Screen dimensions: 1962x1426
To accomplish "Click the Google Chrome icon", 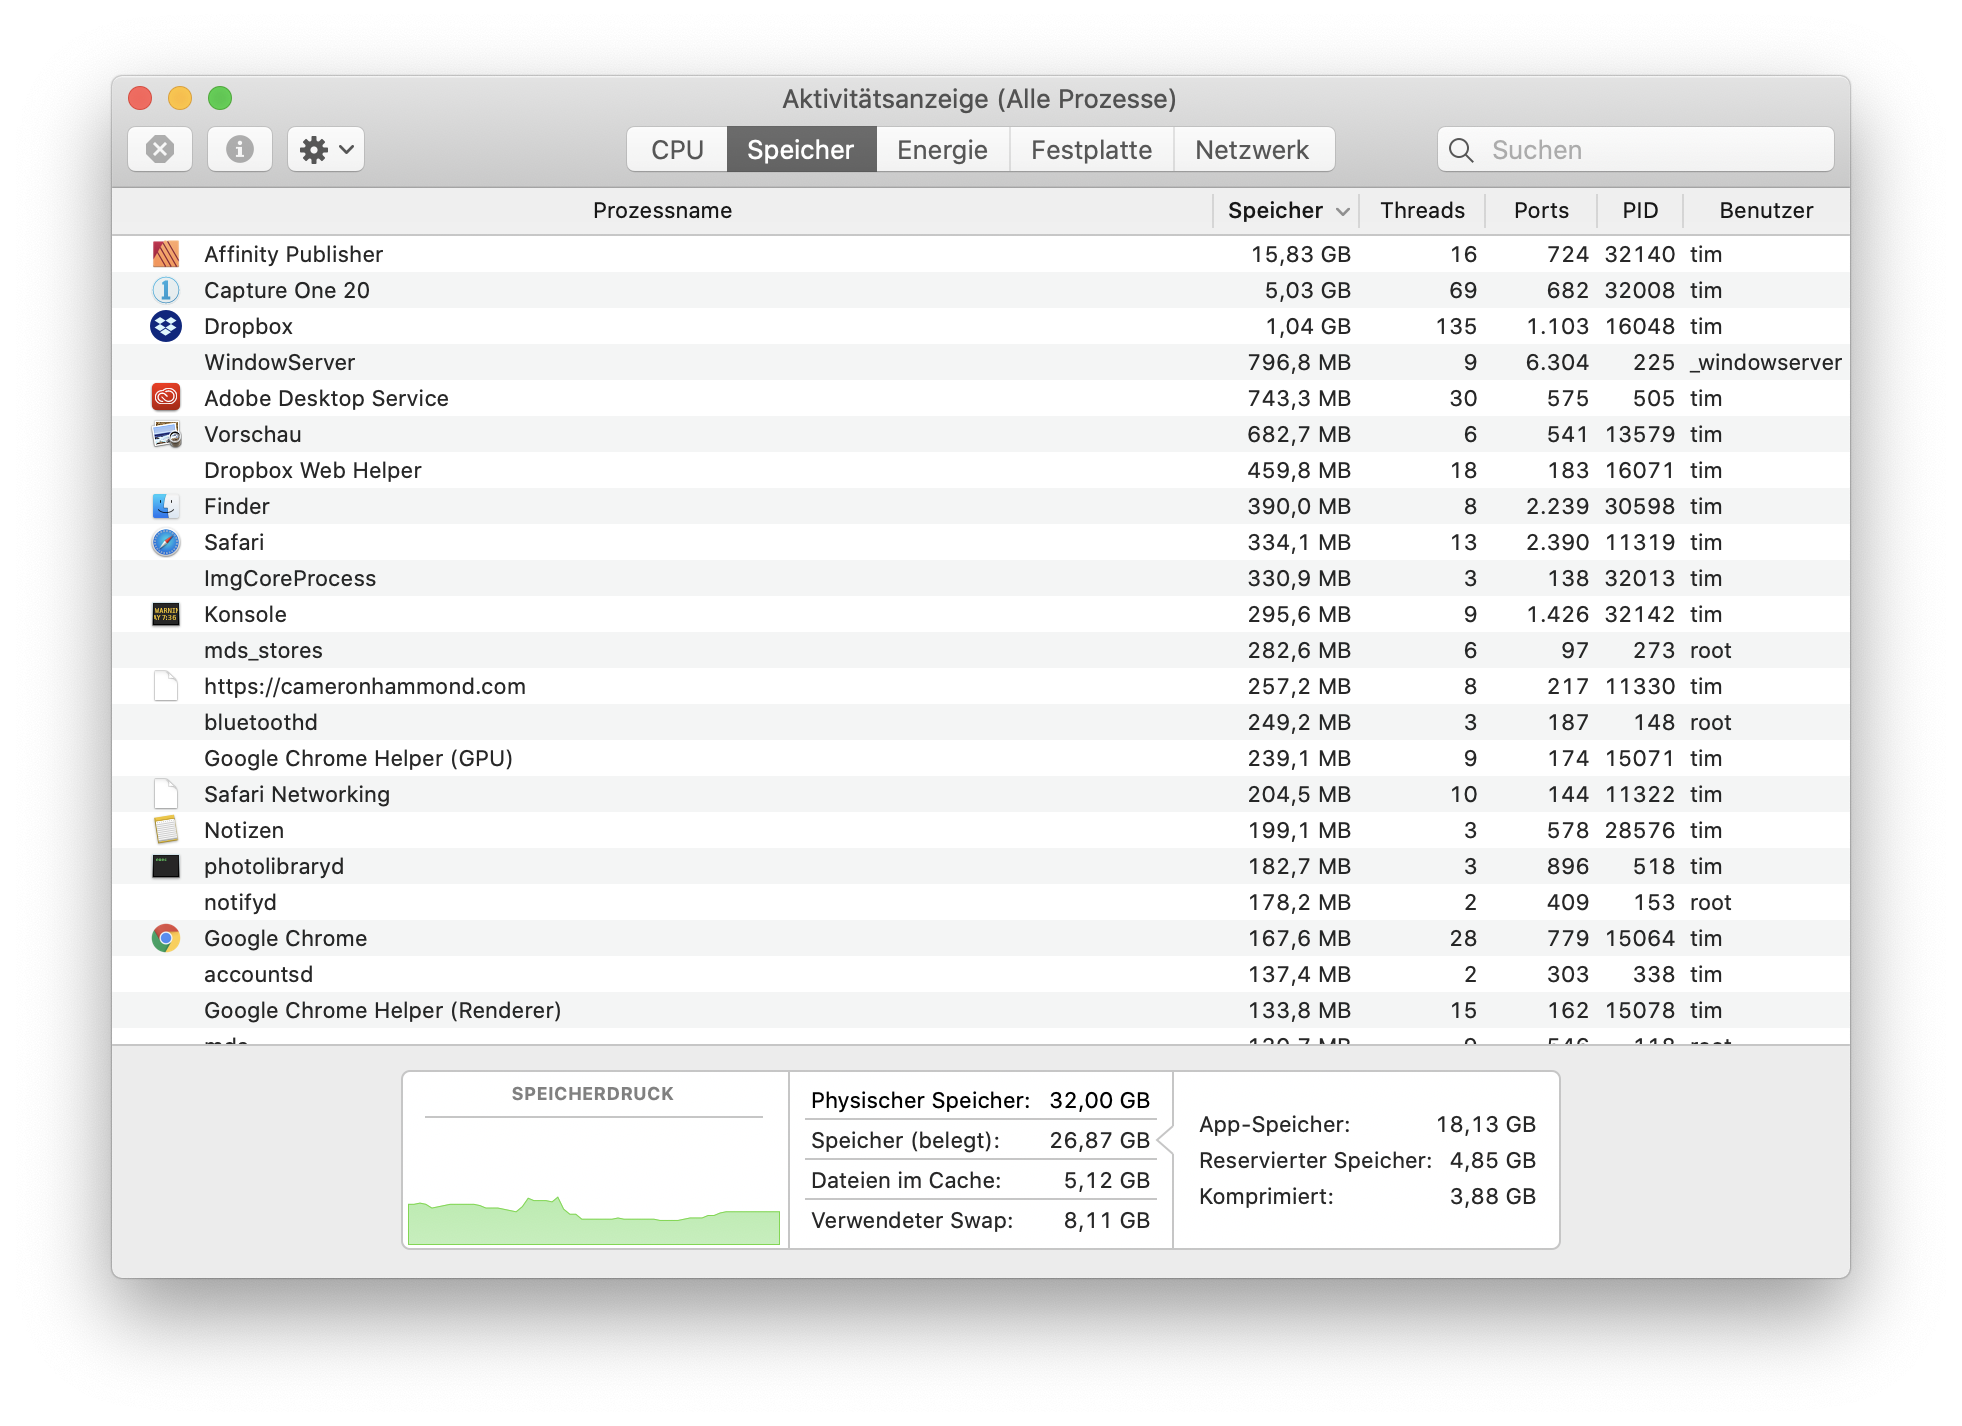I will coord(166,938).
